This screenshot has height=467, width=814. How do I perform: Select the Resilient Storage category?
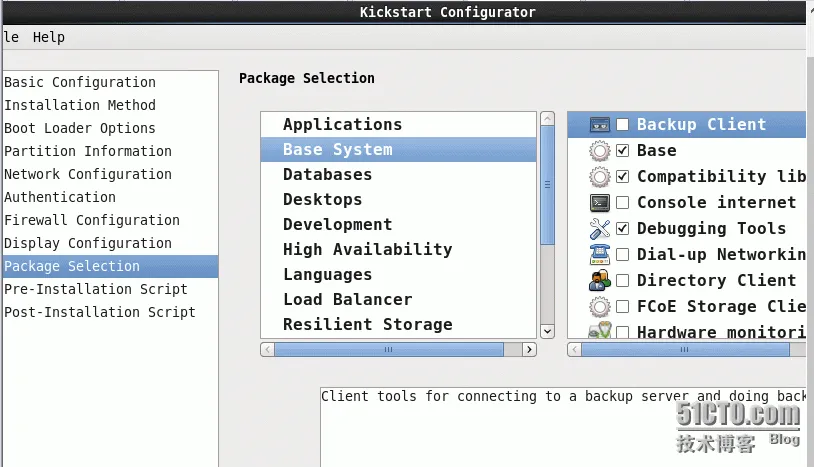coord(398,324)
